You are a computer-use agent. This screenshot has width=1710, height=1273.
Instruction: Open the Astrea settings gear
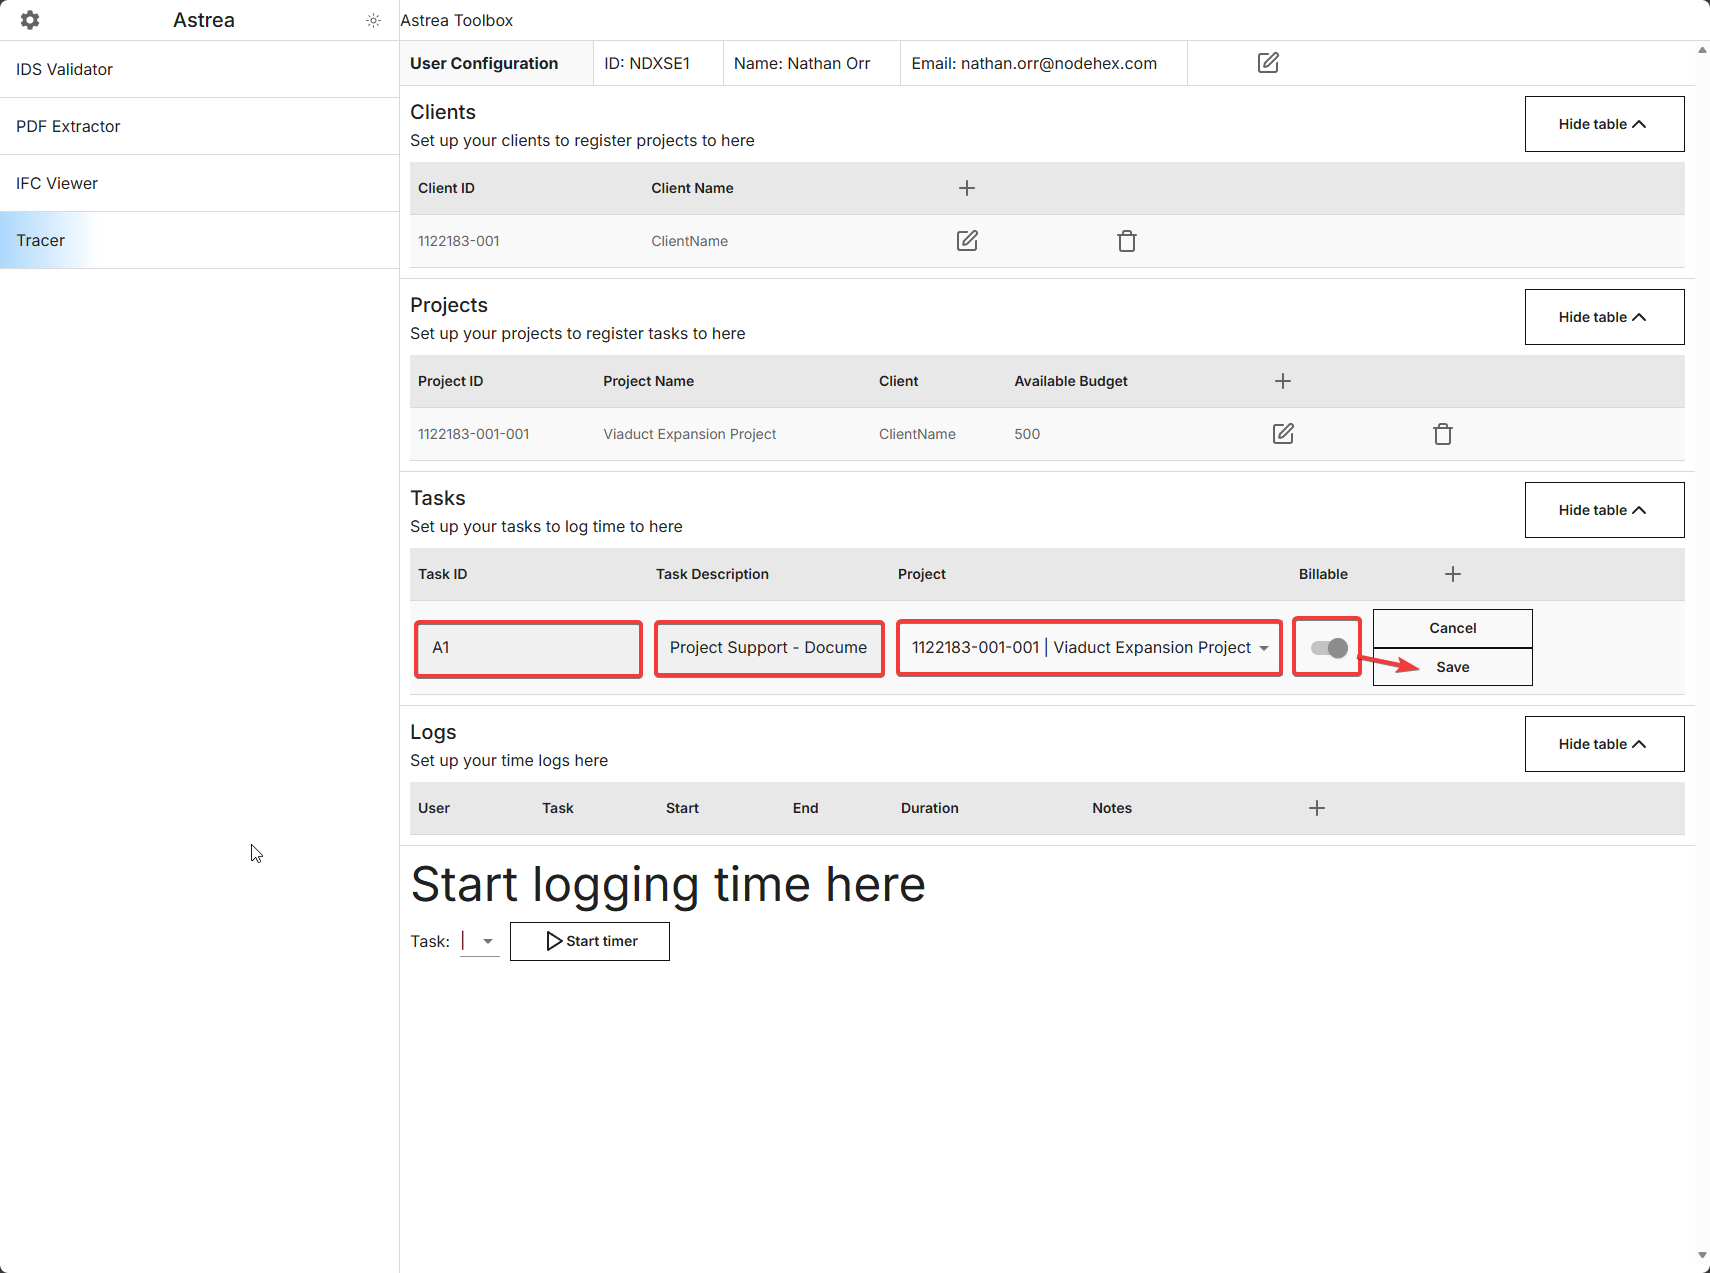click(x=29, y=19)
